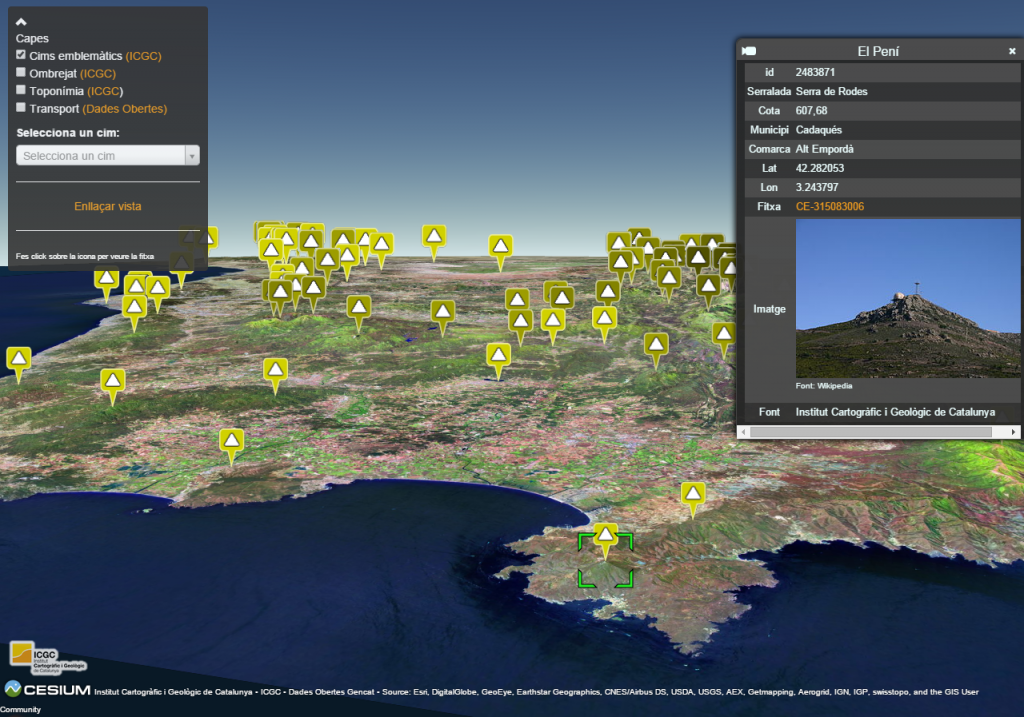Click the Municipi value 'Cadaqués'

tap(818, 130)
